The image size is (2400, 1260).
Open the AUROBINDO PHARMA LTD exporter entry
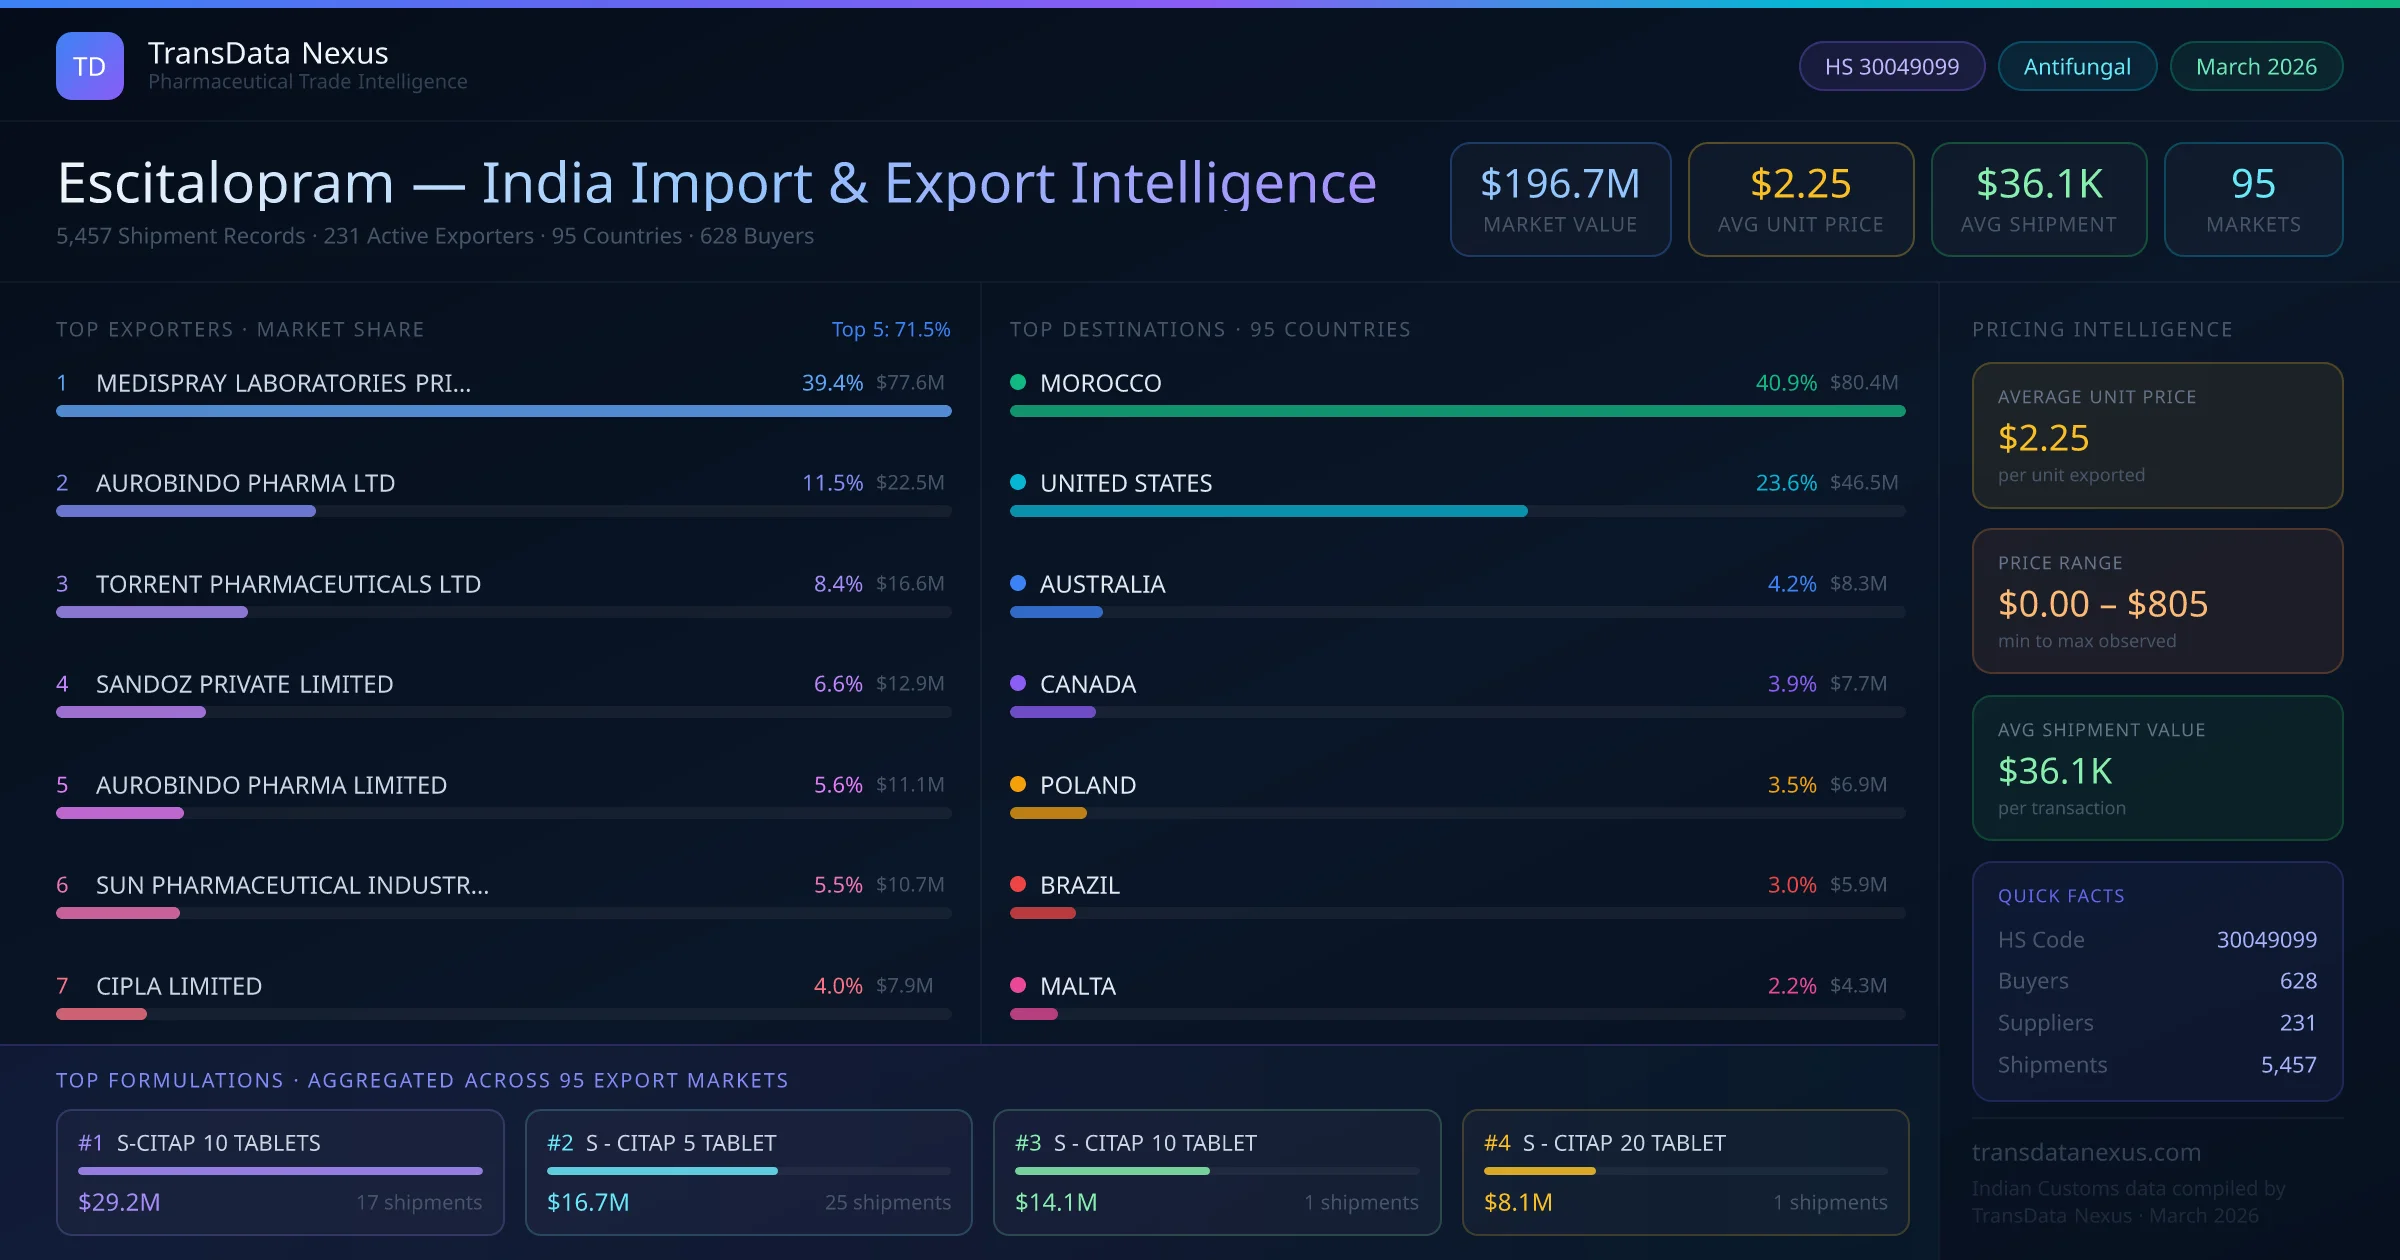pyautogui.click(x=244, y=483)
